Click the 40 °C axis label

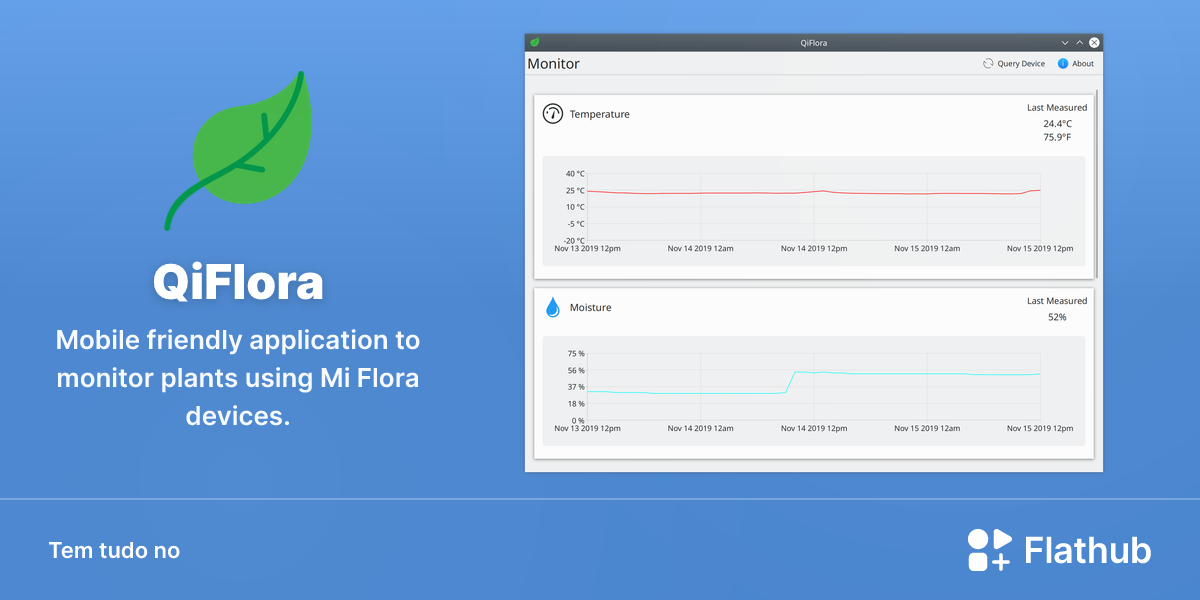[575, 173]
